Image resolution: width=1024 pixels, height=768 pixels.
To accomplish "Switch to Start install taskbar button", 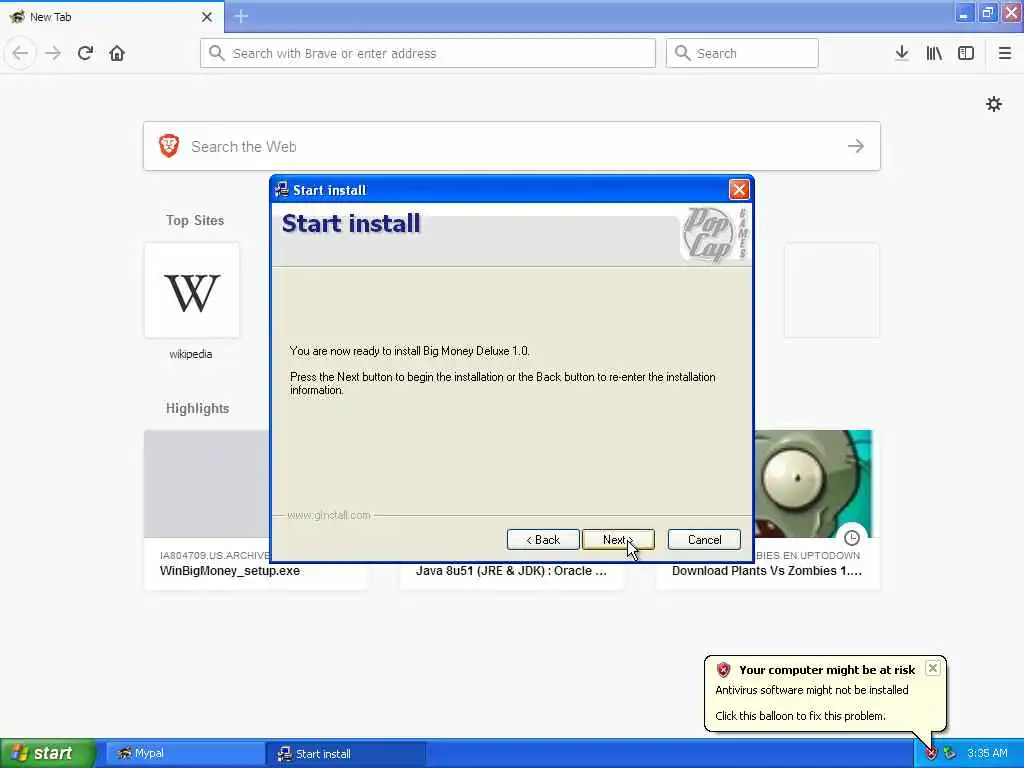I will pyautogui.click(x=346, y=753).
